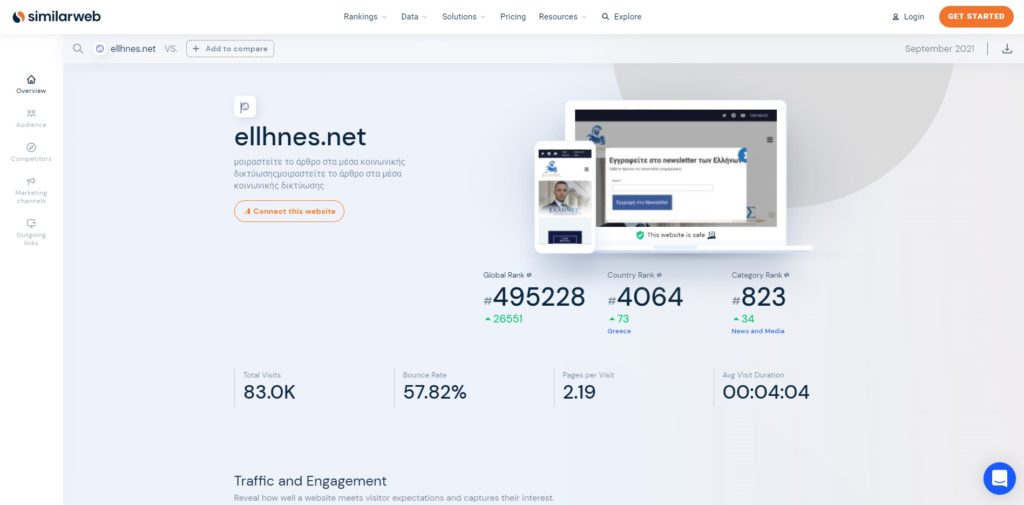Click the Similarweb logo
This screenshot has width=1024, height=505.
point(56,16)
